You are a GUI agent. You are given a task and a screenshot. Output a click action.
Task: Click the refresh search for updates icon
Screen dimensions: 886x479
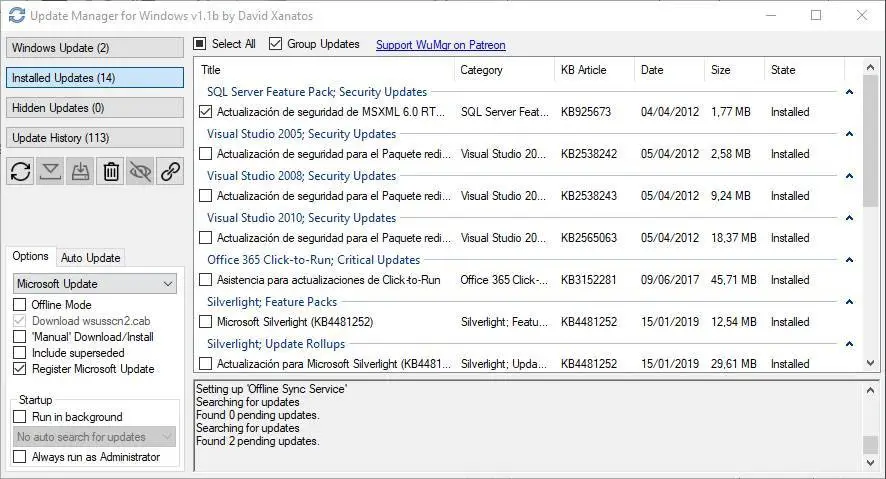pos(21,171)
